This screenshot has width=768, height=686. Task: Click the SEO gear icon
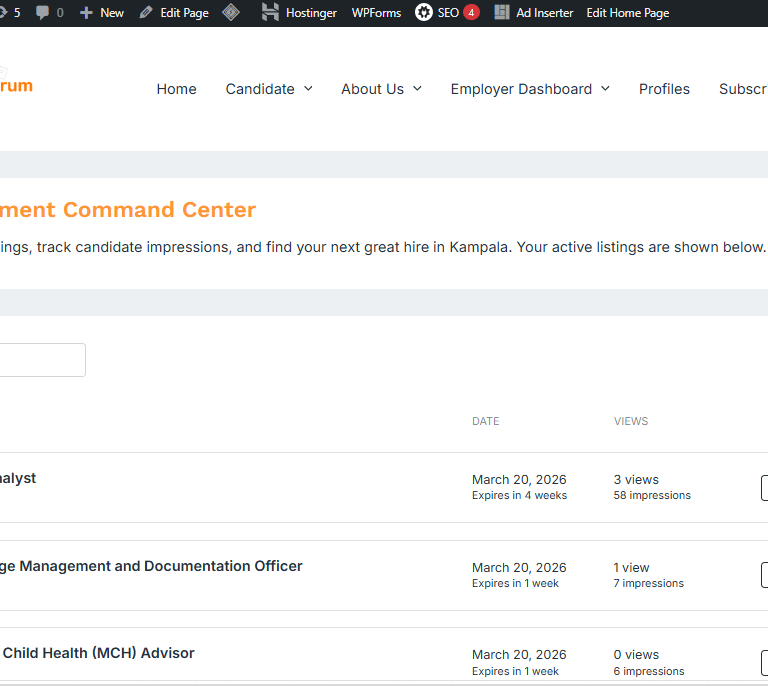pyautogui.click(x=424, y=13)
